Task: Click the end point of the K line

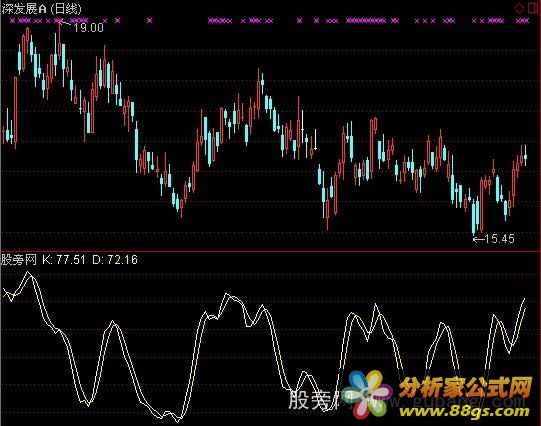Action: (525, 299)
